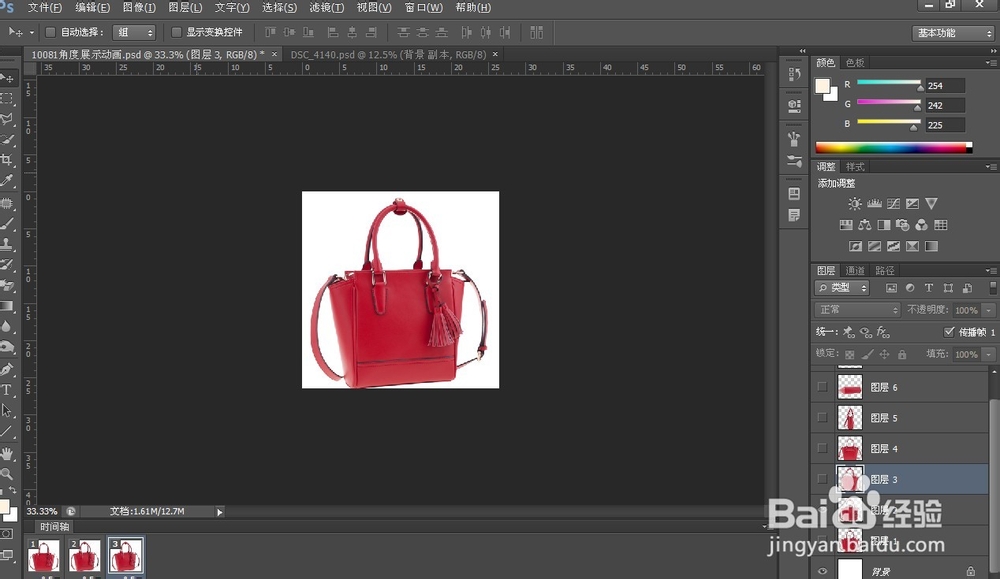Click the lock transparency icon in Layers panel
Image resolution: width=1000 pixels, height=579 pixels.
(x=850, y=354)
